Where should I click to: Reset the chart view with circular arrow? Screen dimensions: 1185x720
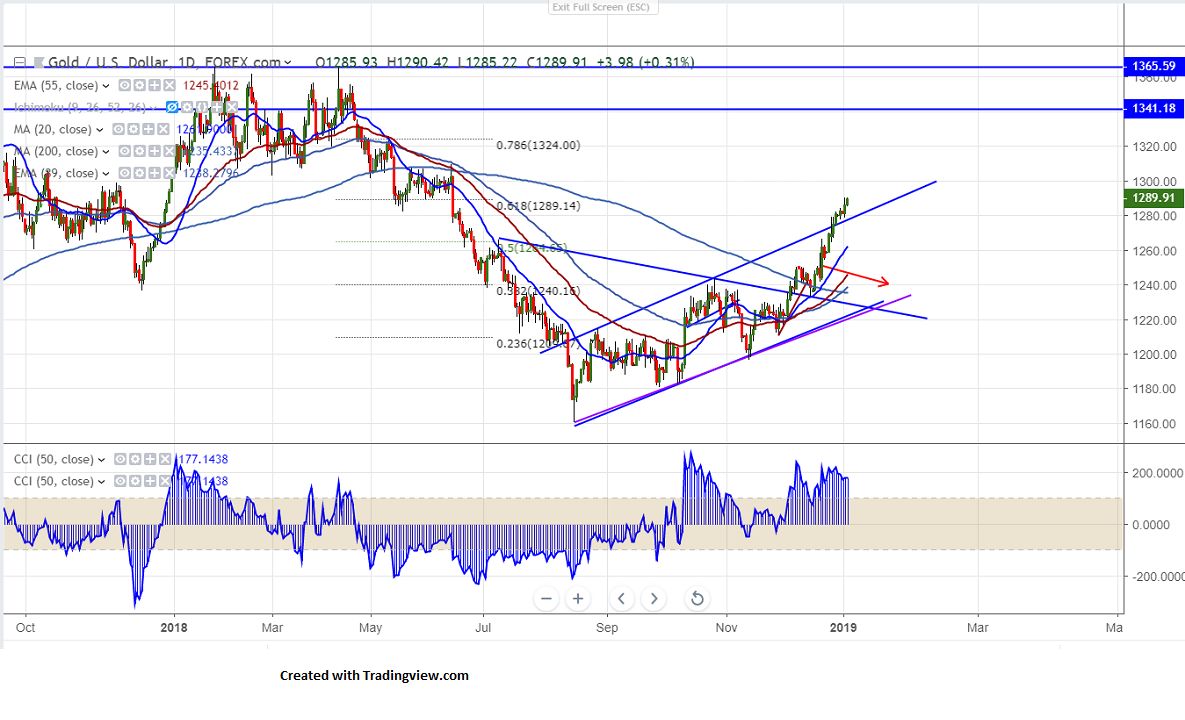(x=697, y=598)
